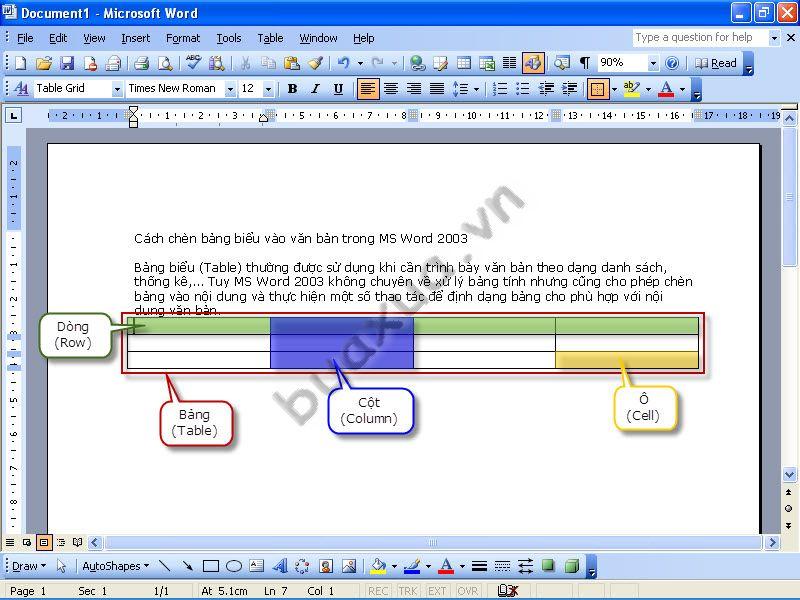Open Document Map

(x=562, y=63)
